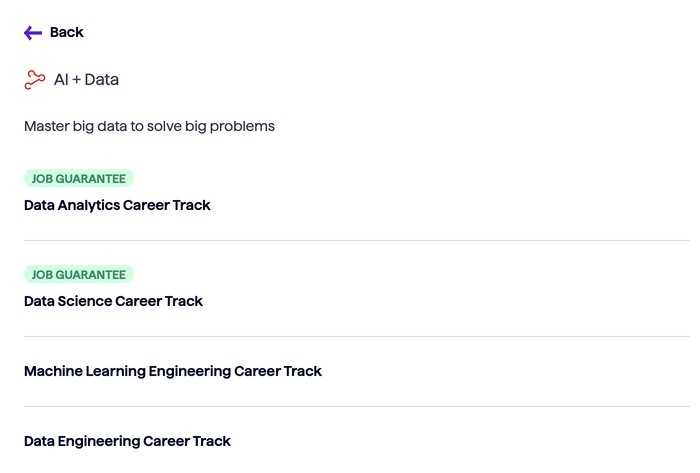Click divider line below Data Science track
700x473 pixels.
point(357,336)
